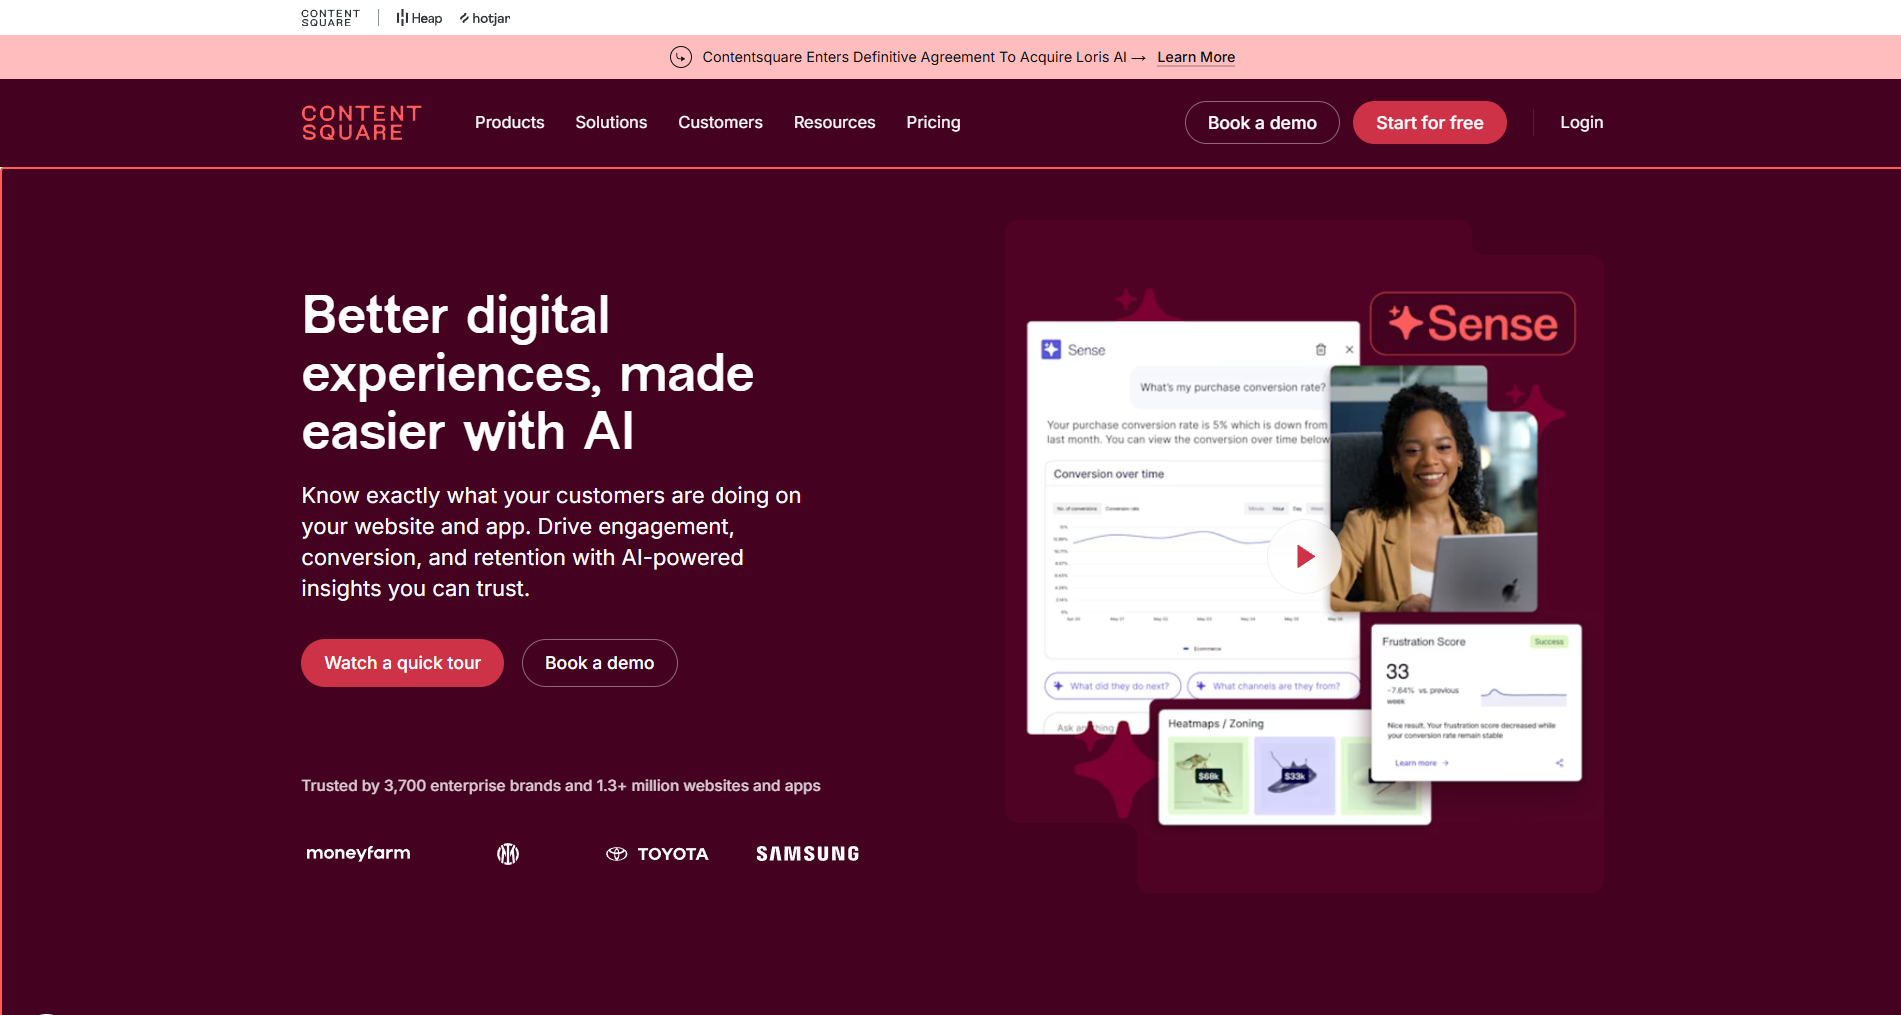Open the Customers menu item
The image size is (1901, 1015).
[720, 122]
